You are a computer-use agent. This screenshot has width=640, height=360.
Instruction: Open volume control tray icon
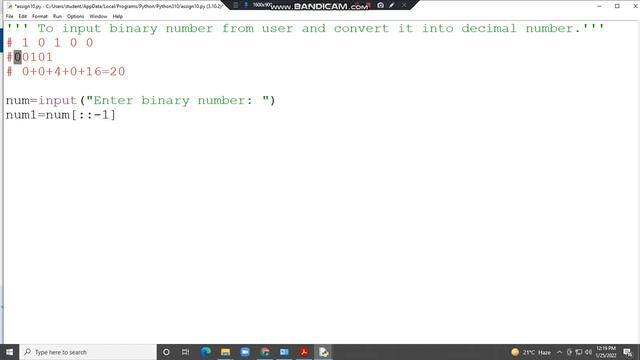(588, 352)
